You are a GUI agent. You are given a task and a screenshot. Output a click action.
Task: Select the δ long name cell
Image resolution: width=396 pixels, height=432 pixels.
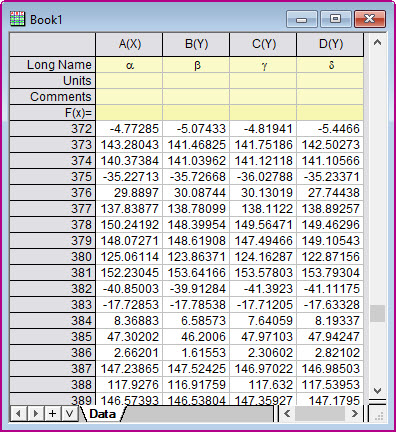point(330,65)
